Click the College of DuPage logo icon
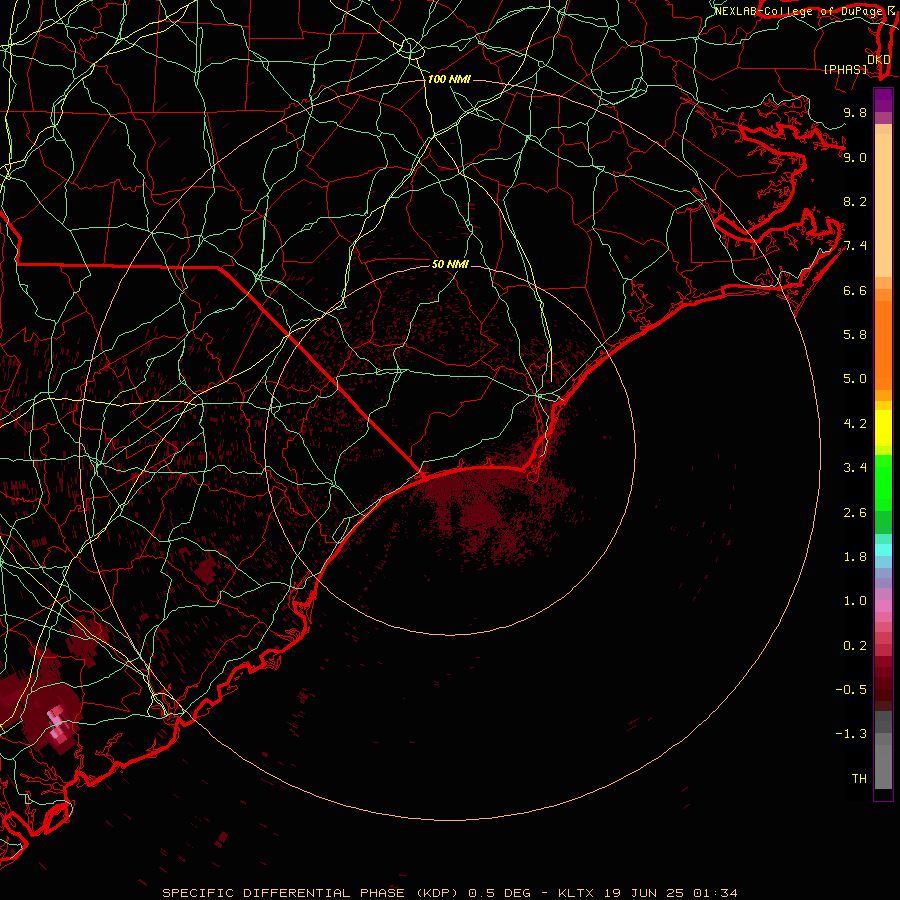This screenshot has height=900, width=900. (891, 10)
